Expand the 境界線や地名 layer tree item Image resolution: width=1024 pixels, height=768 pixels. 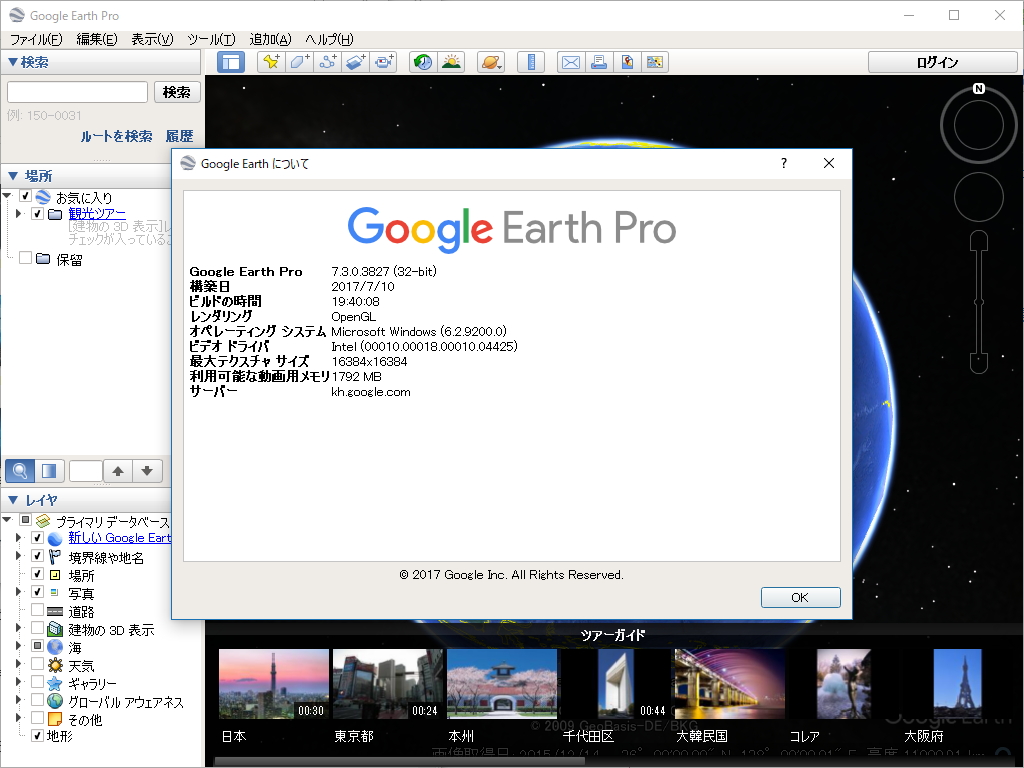(x=19, y=556)
